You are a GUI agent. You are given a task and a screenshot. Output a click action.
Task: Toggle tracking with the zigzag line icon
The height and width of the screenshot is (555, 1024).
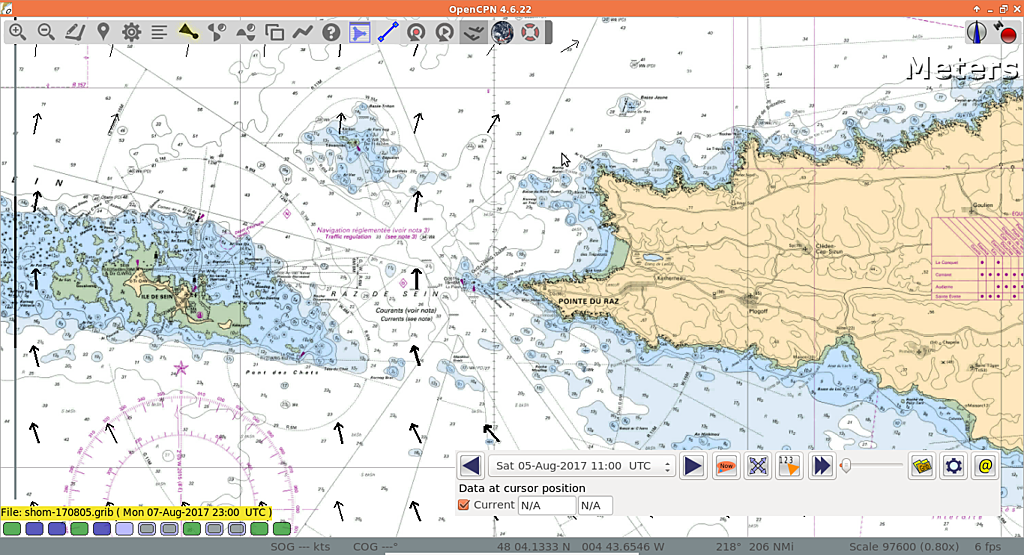coord(302,31)
